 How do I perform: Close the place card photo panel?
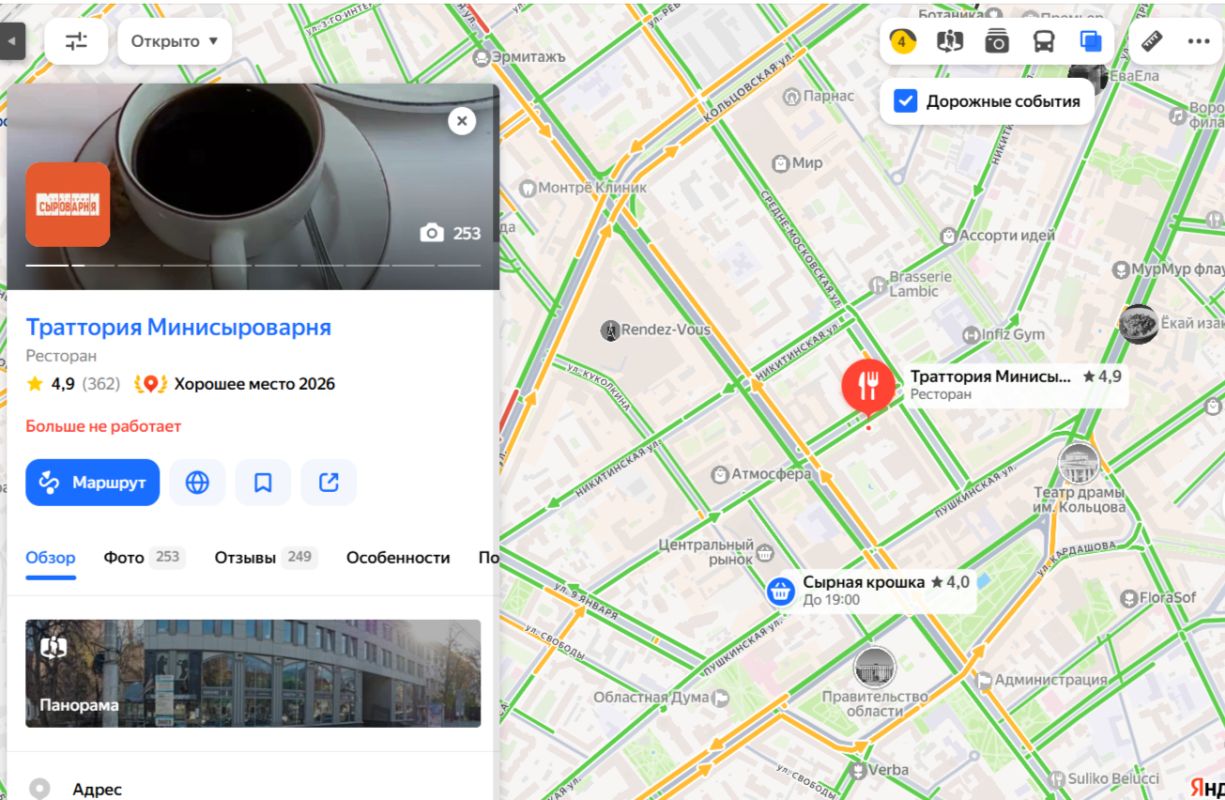tap(461, 121)
